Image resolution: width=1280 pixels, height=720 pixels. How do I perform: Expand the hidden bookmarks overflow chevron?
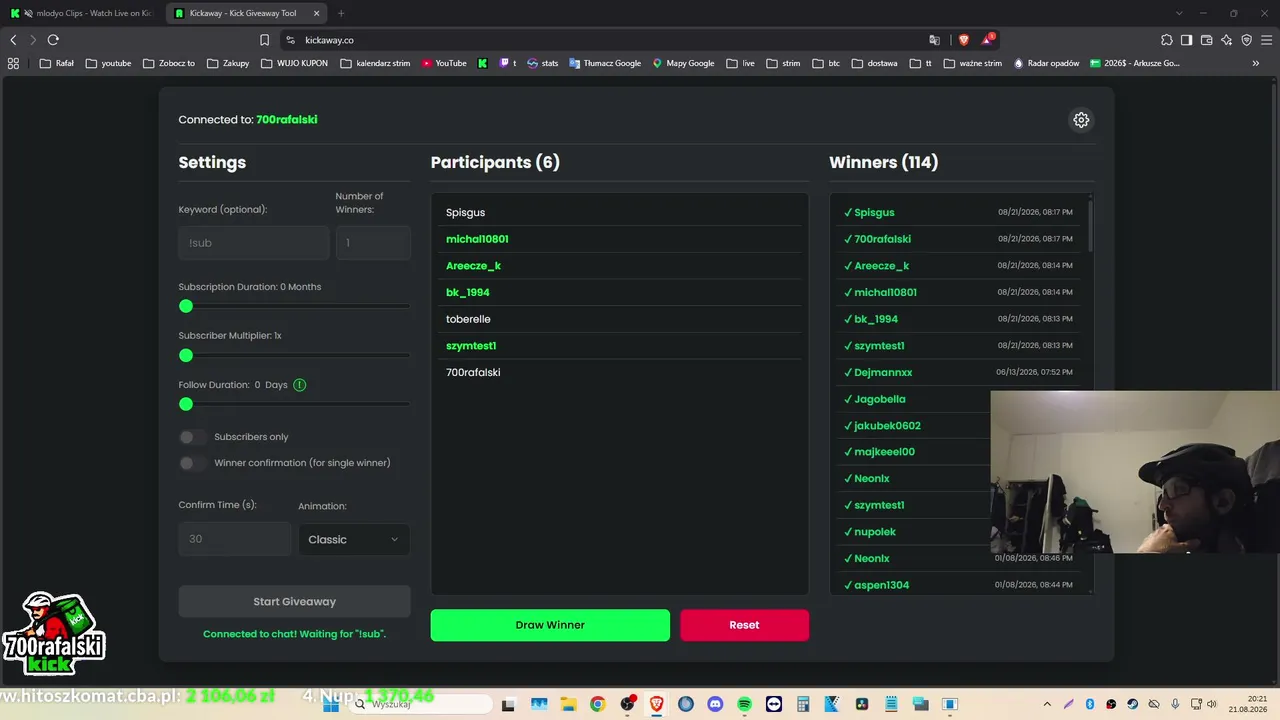(1256, 63)
